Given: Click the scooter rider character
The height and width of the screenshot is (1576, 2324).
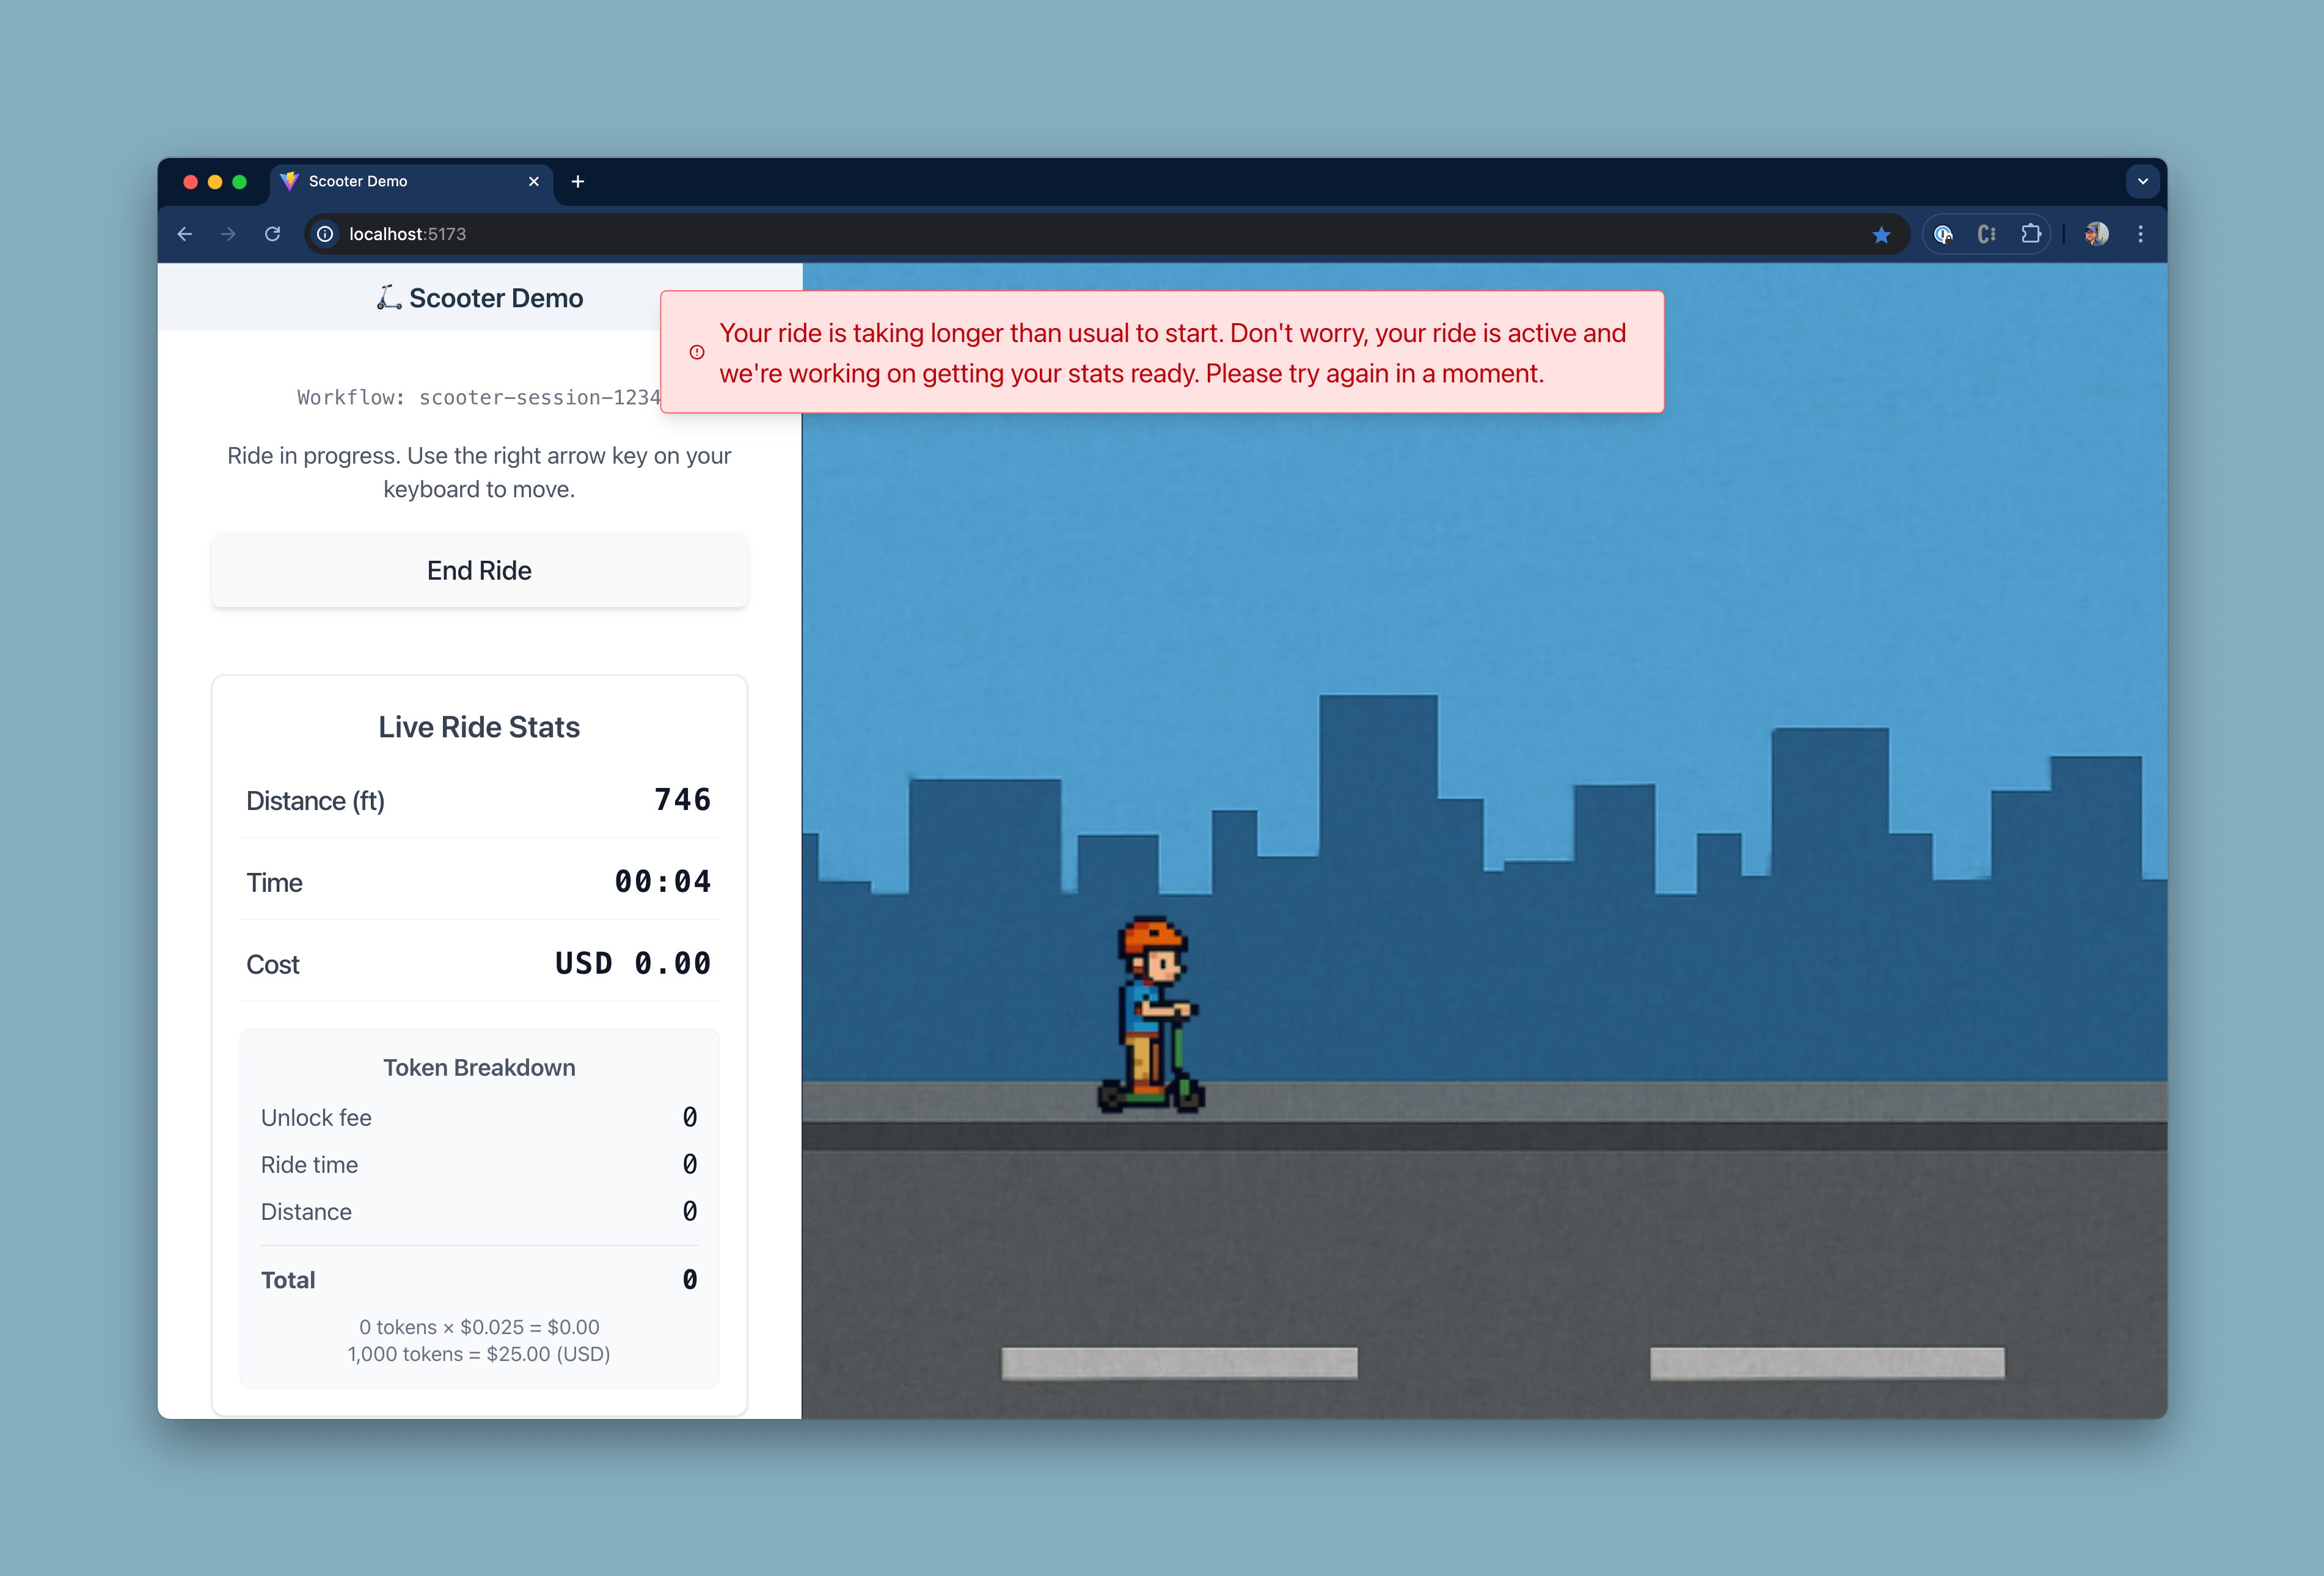Looking at the screenshot, I should (1152, 1015).
